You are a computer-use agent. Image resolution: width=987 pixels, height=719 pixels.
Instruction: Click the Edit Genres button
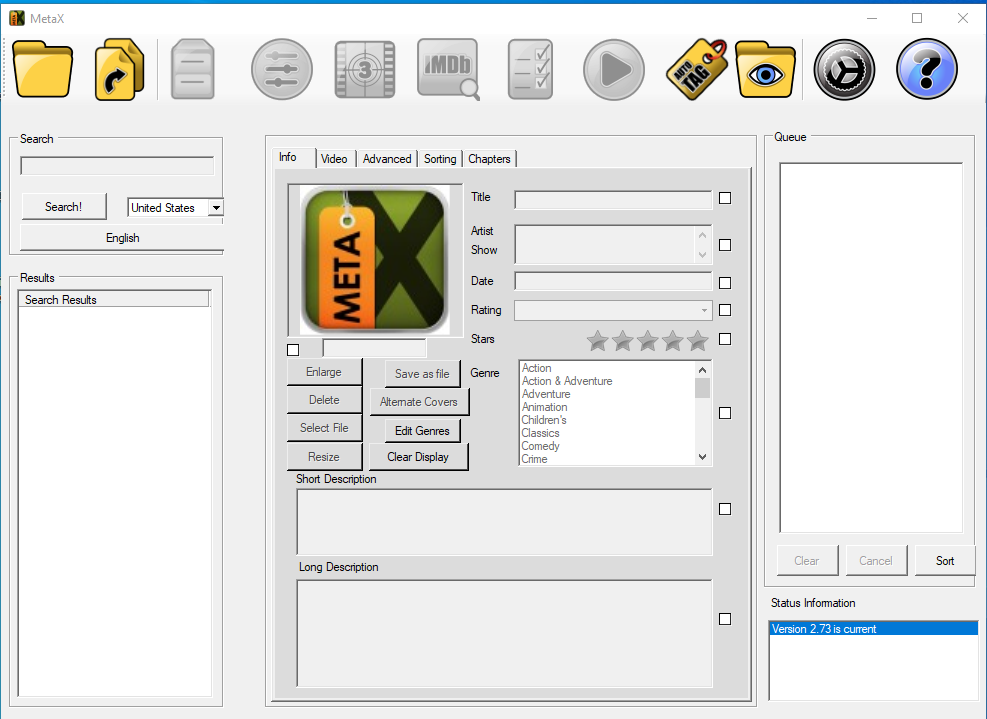422,431
